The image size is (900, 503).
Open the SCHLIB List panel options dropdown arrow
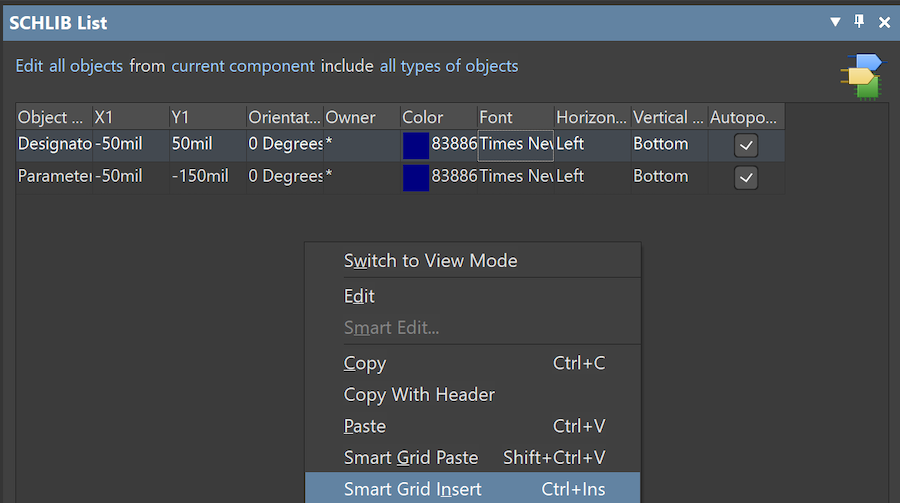pyautogui.click(x=835, y=22)
